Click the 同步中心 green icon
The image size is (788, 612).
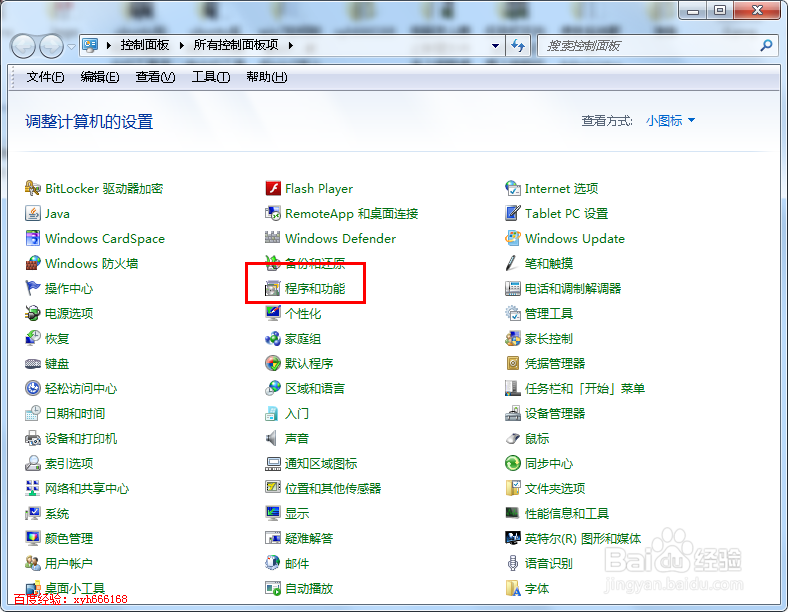coord(513,463)
